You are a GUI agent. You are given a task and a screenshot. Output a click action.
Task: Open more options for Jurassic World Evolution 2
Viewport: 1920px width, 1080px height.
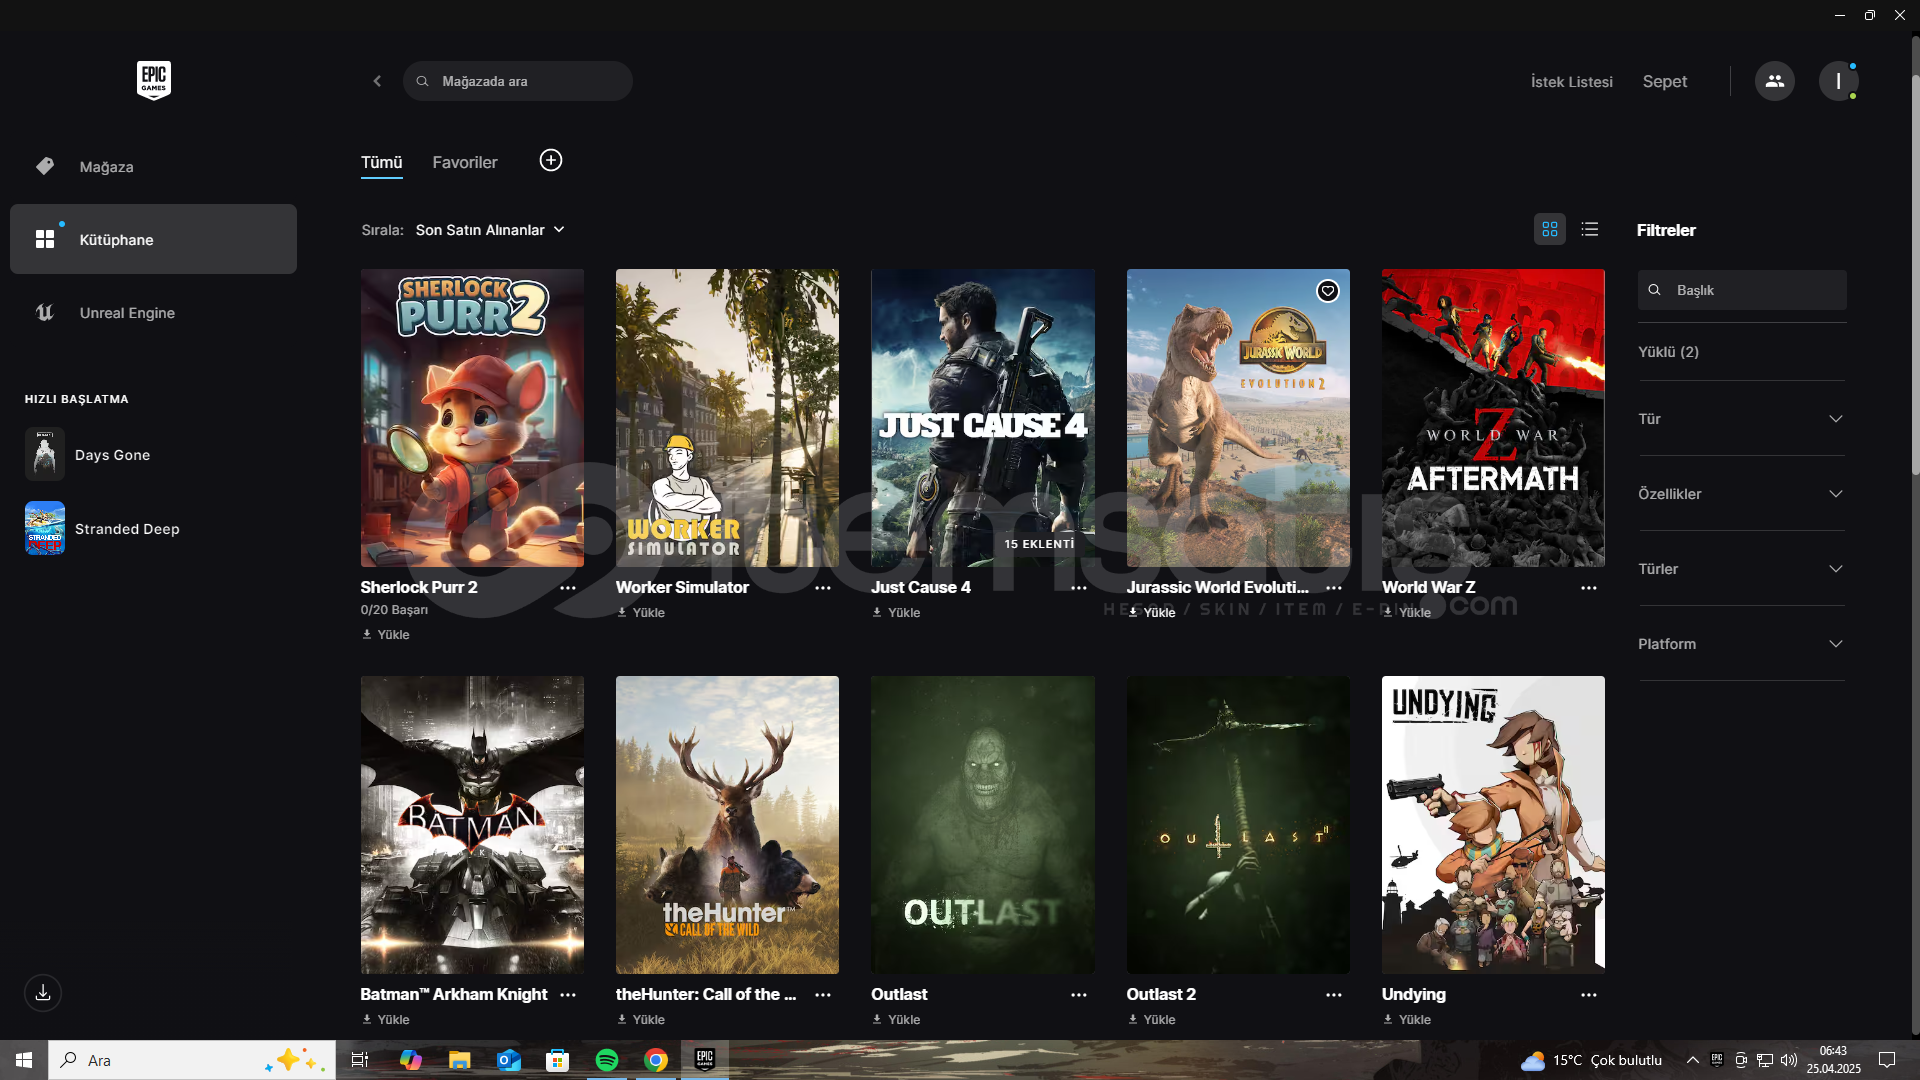1334,588
